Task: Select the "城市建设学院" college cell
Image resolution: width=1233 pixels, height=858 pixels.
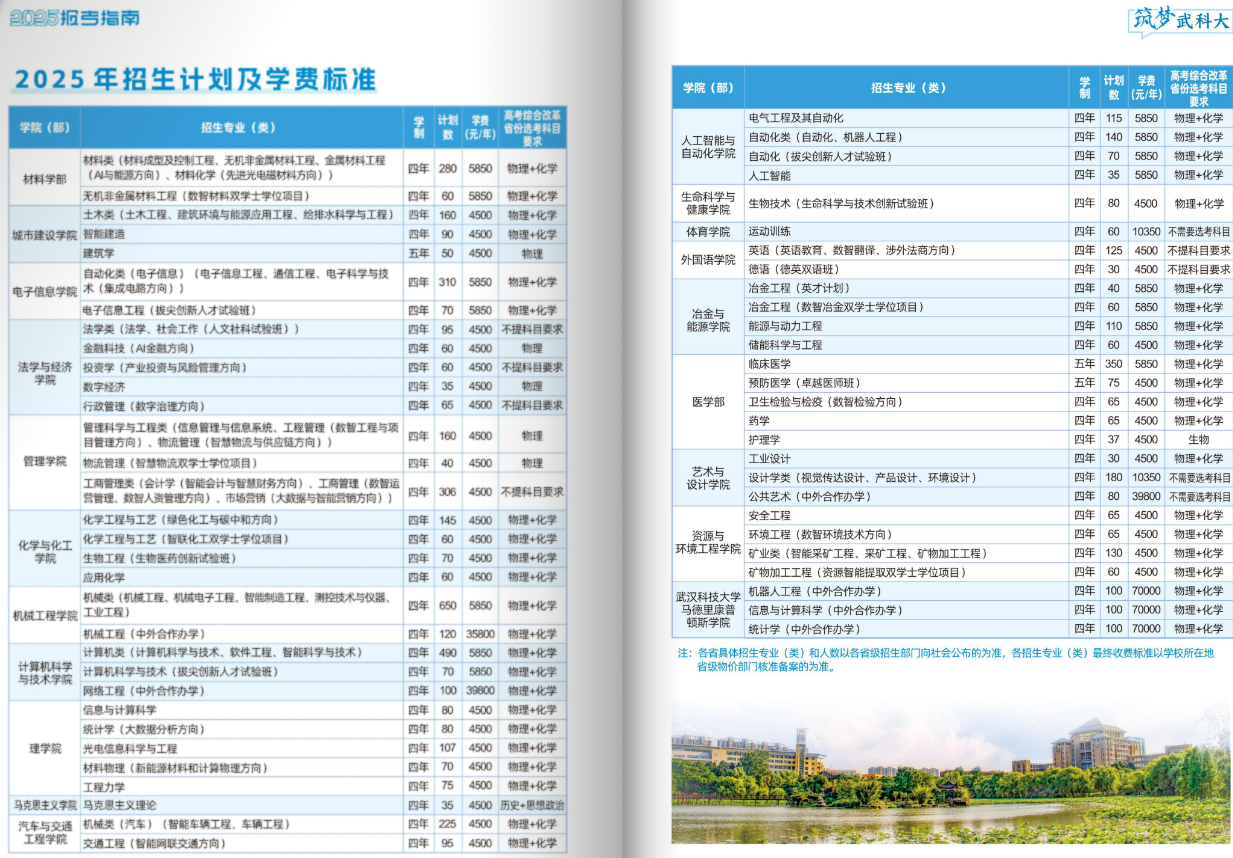Action: tap(45, 234)
